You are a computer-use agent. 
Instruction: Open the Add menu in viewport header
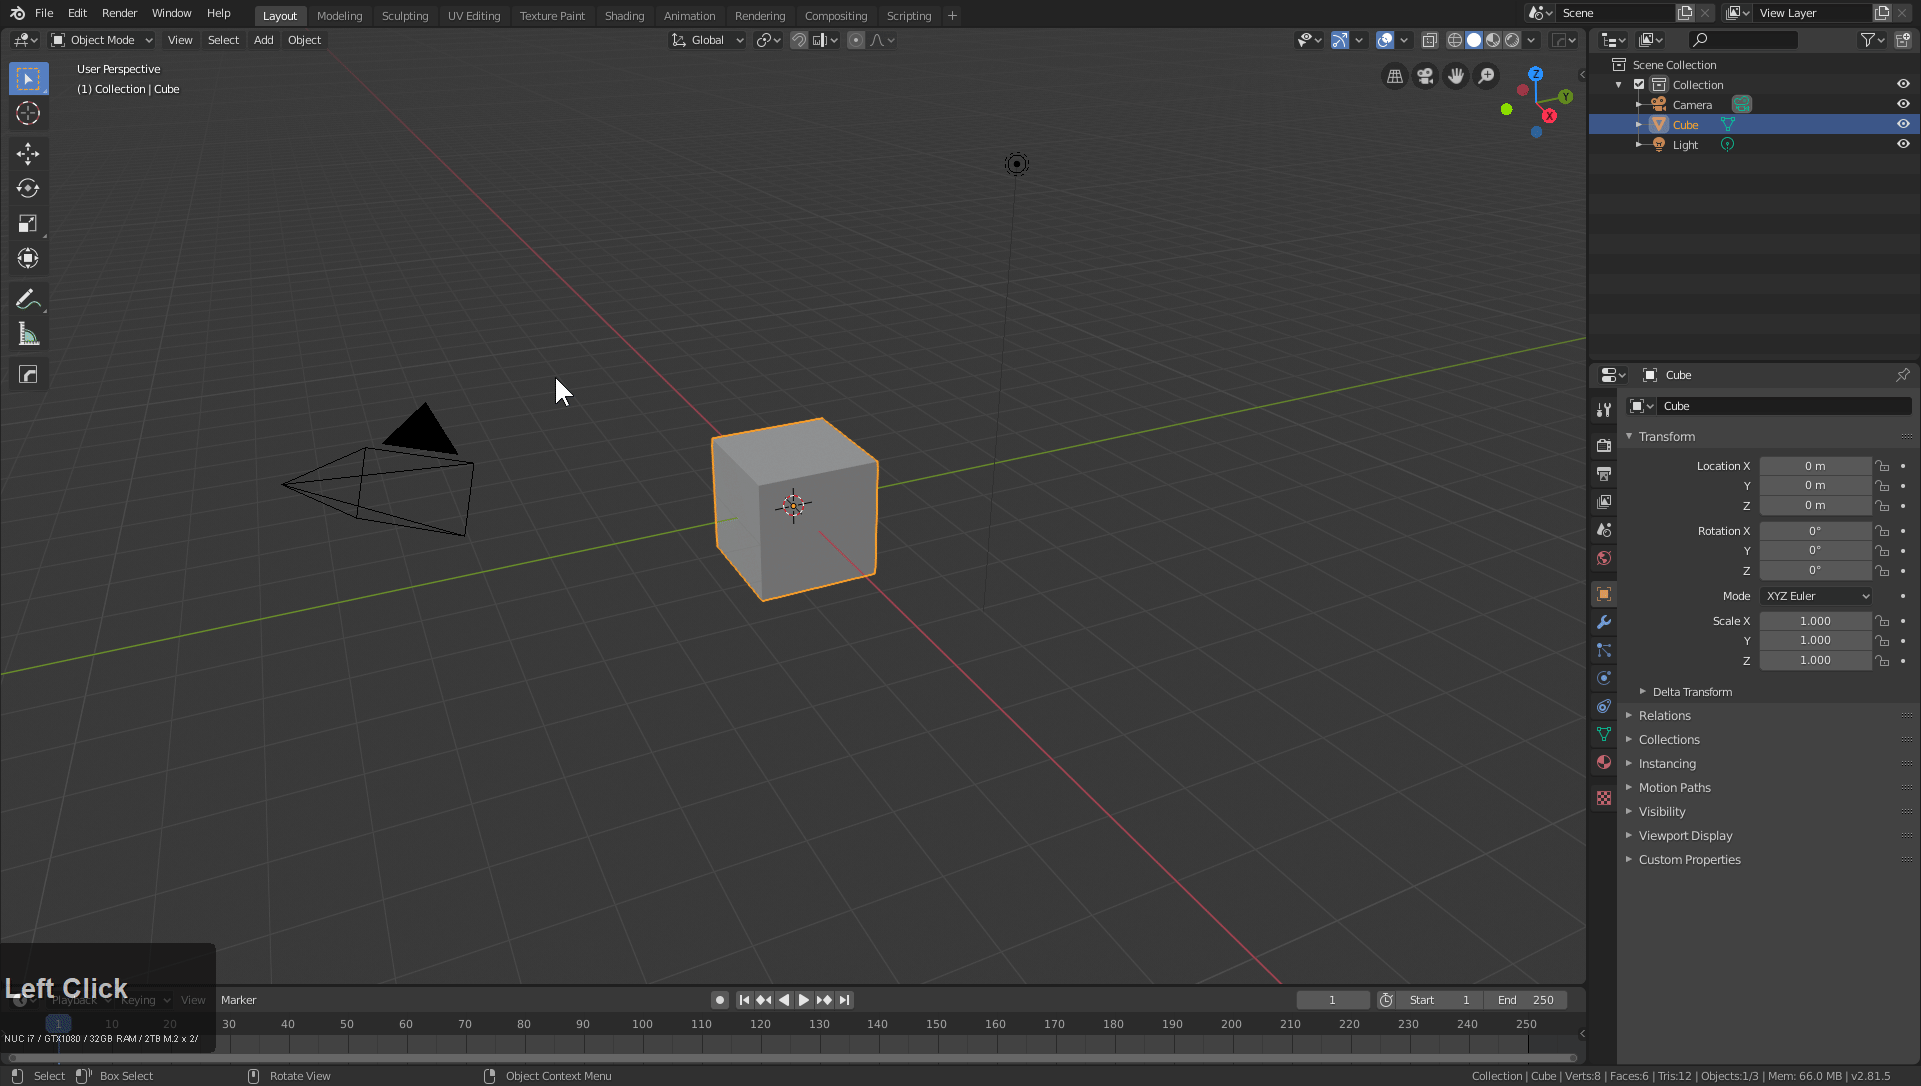coord(263,40)
